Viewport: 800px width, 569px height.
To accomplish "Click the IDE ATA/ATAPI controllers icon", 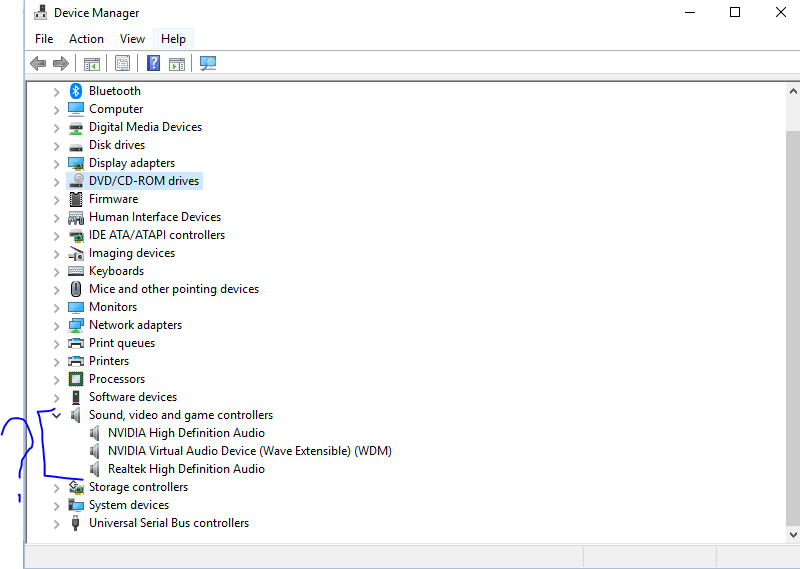I will tap(76, 235).
